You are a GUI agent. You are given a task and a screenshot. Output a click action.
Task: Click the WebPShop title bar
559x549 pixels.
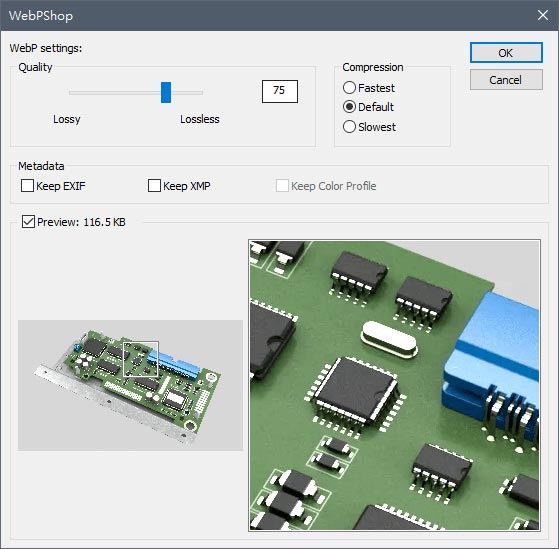pos(267,15)
